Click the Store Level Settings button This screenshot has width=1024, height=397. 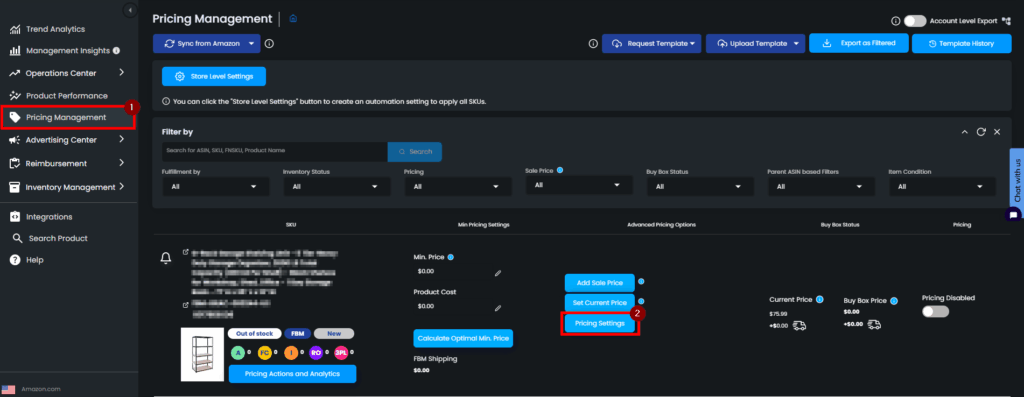214,76
